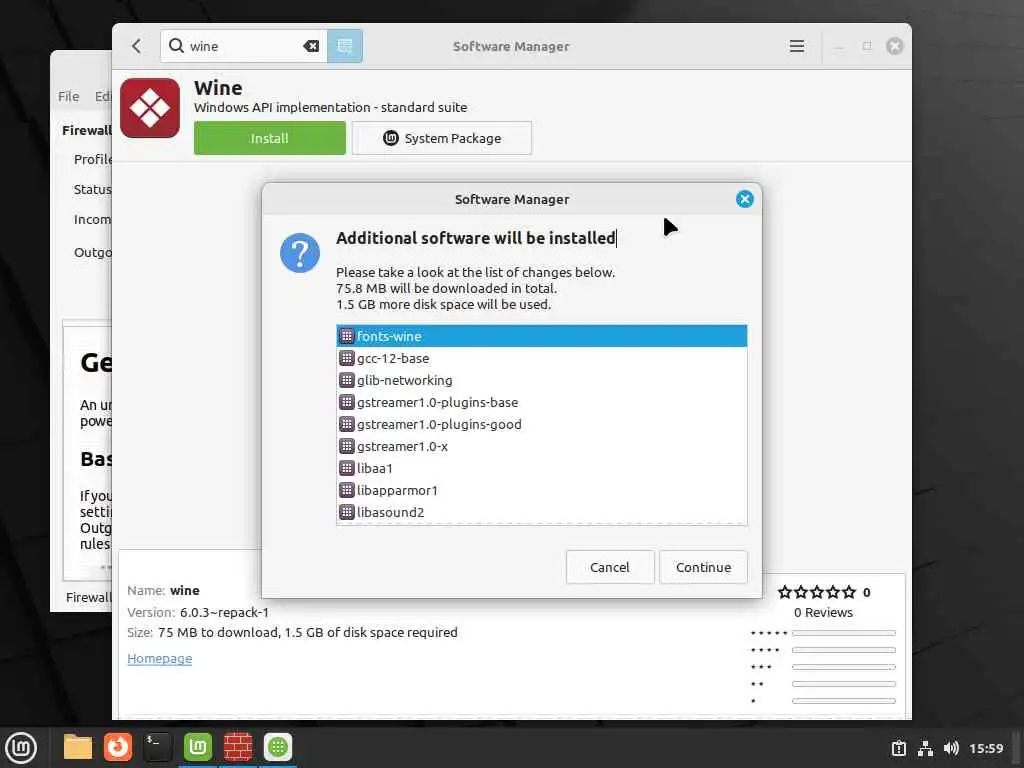Select libasound2 in the package list
Screen dimensions: 1024x768
tap(541, 512)
